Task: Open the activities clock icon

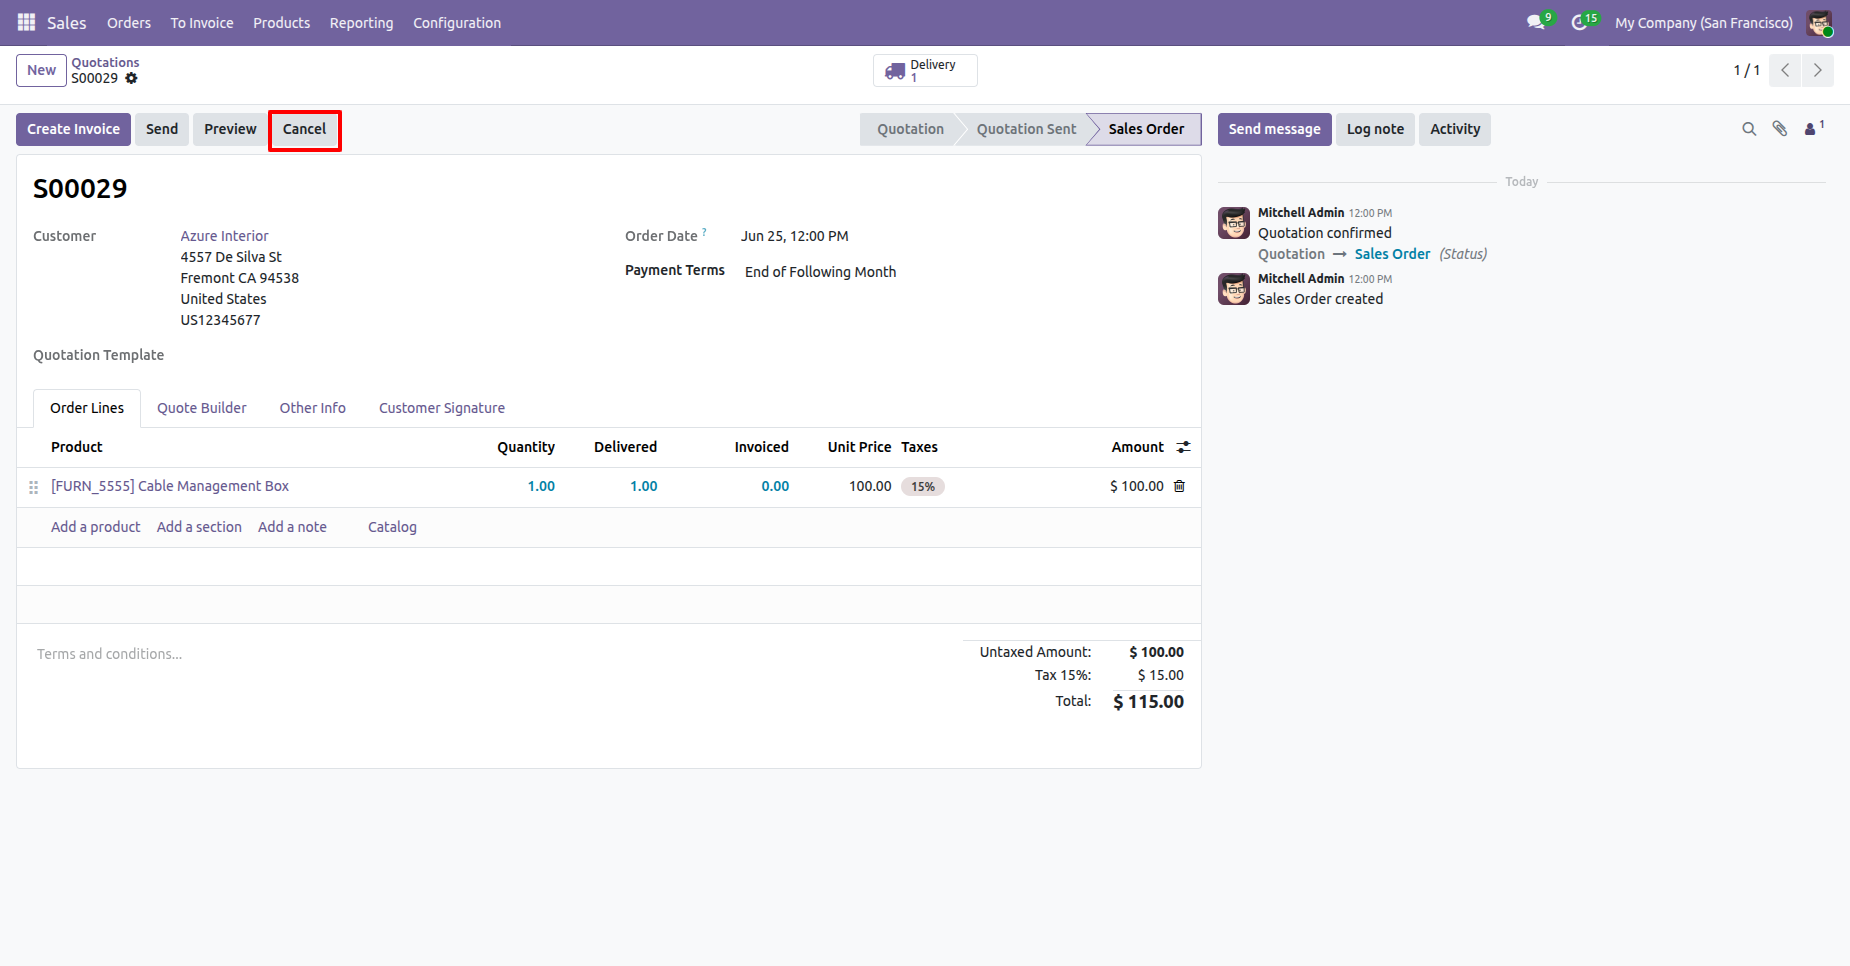Action: point(1580,22)
